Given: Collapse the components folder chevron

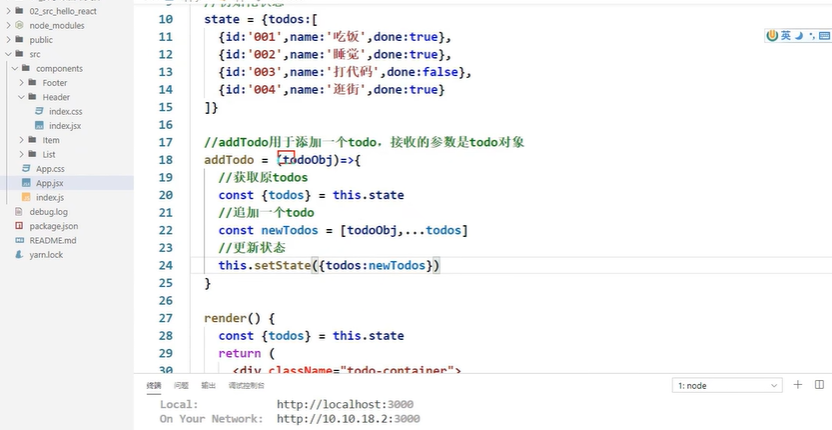Looking at the screenshot, I should pos(15,68).
